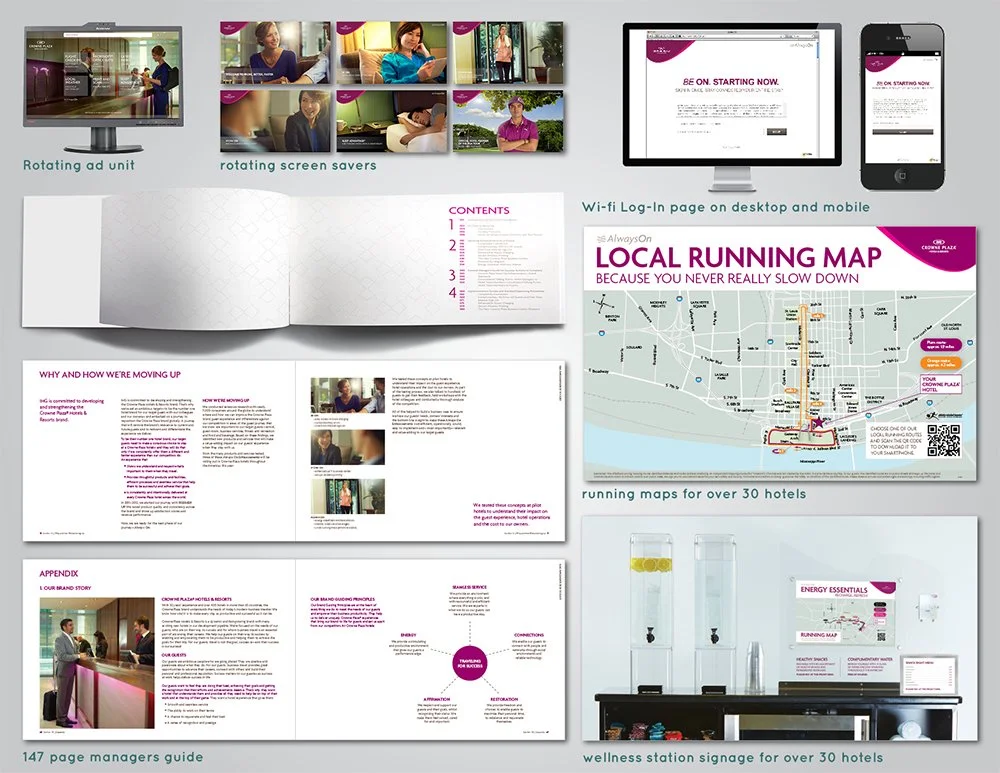Tap the iPhone home button
Screen dimensions: 1000x773
pos(901,175)
